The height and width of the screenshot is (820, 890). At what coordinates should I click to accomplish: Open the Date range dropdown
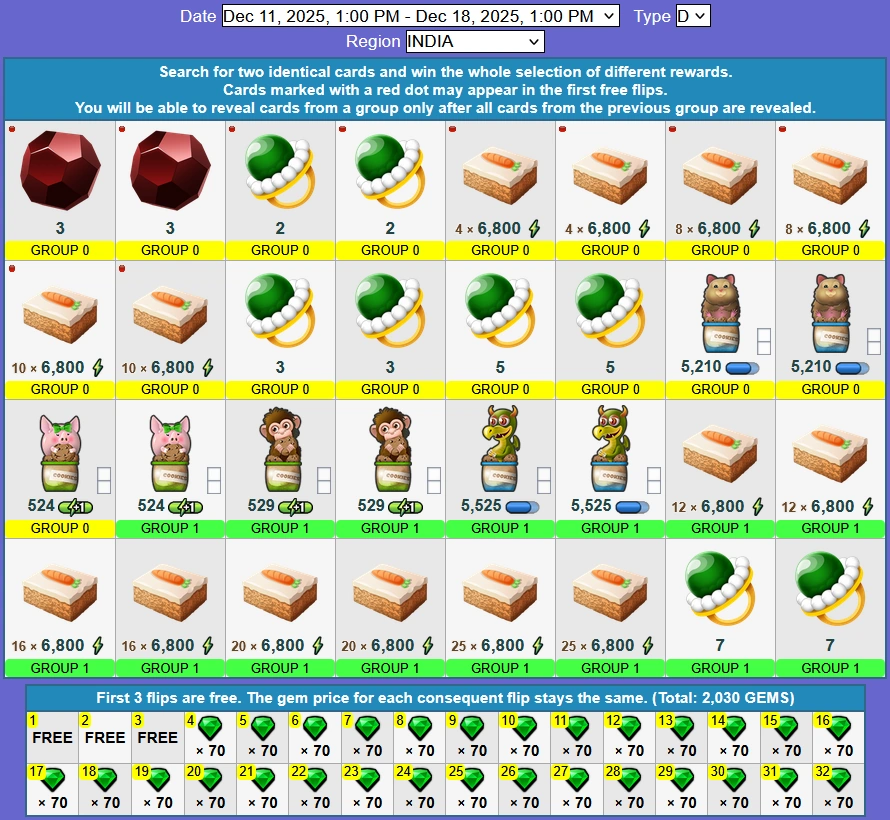coord(420,16)
